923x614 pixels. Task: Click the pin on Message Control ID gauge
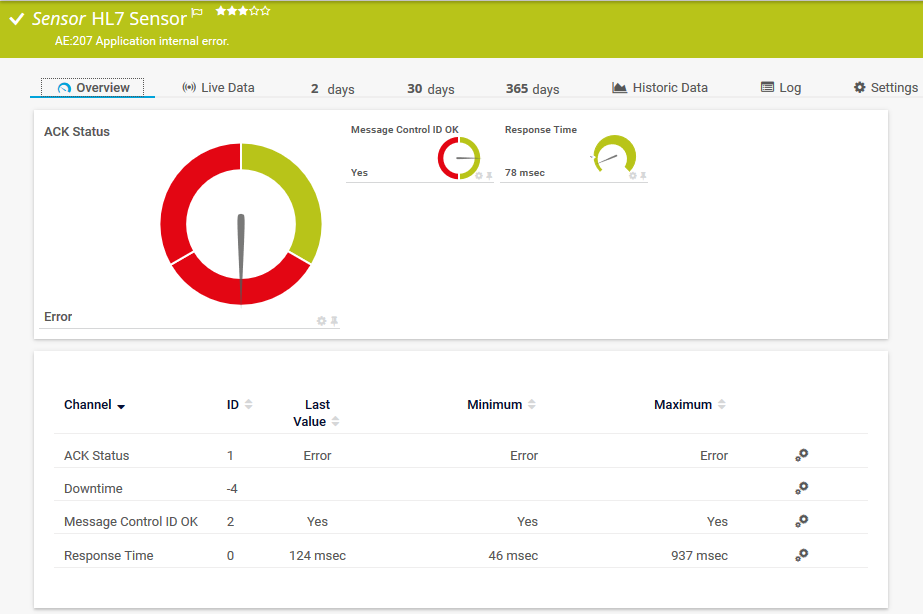point(489,176)
